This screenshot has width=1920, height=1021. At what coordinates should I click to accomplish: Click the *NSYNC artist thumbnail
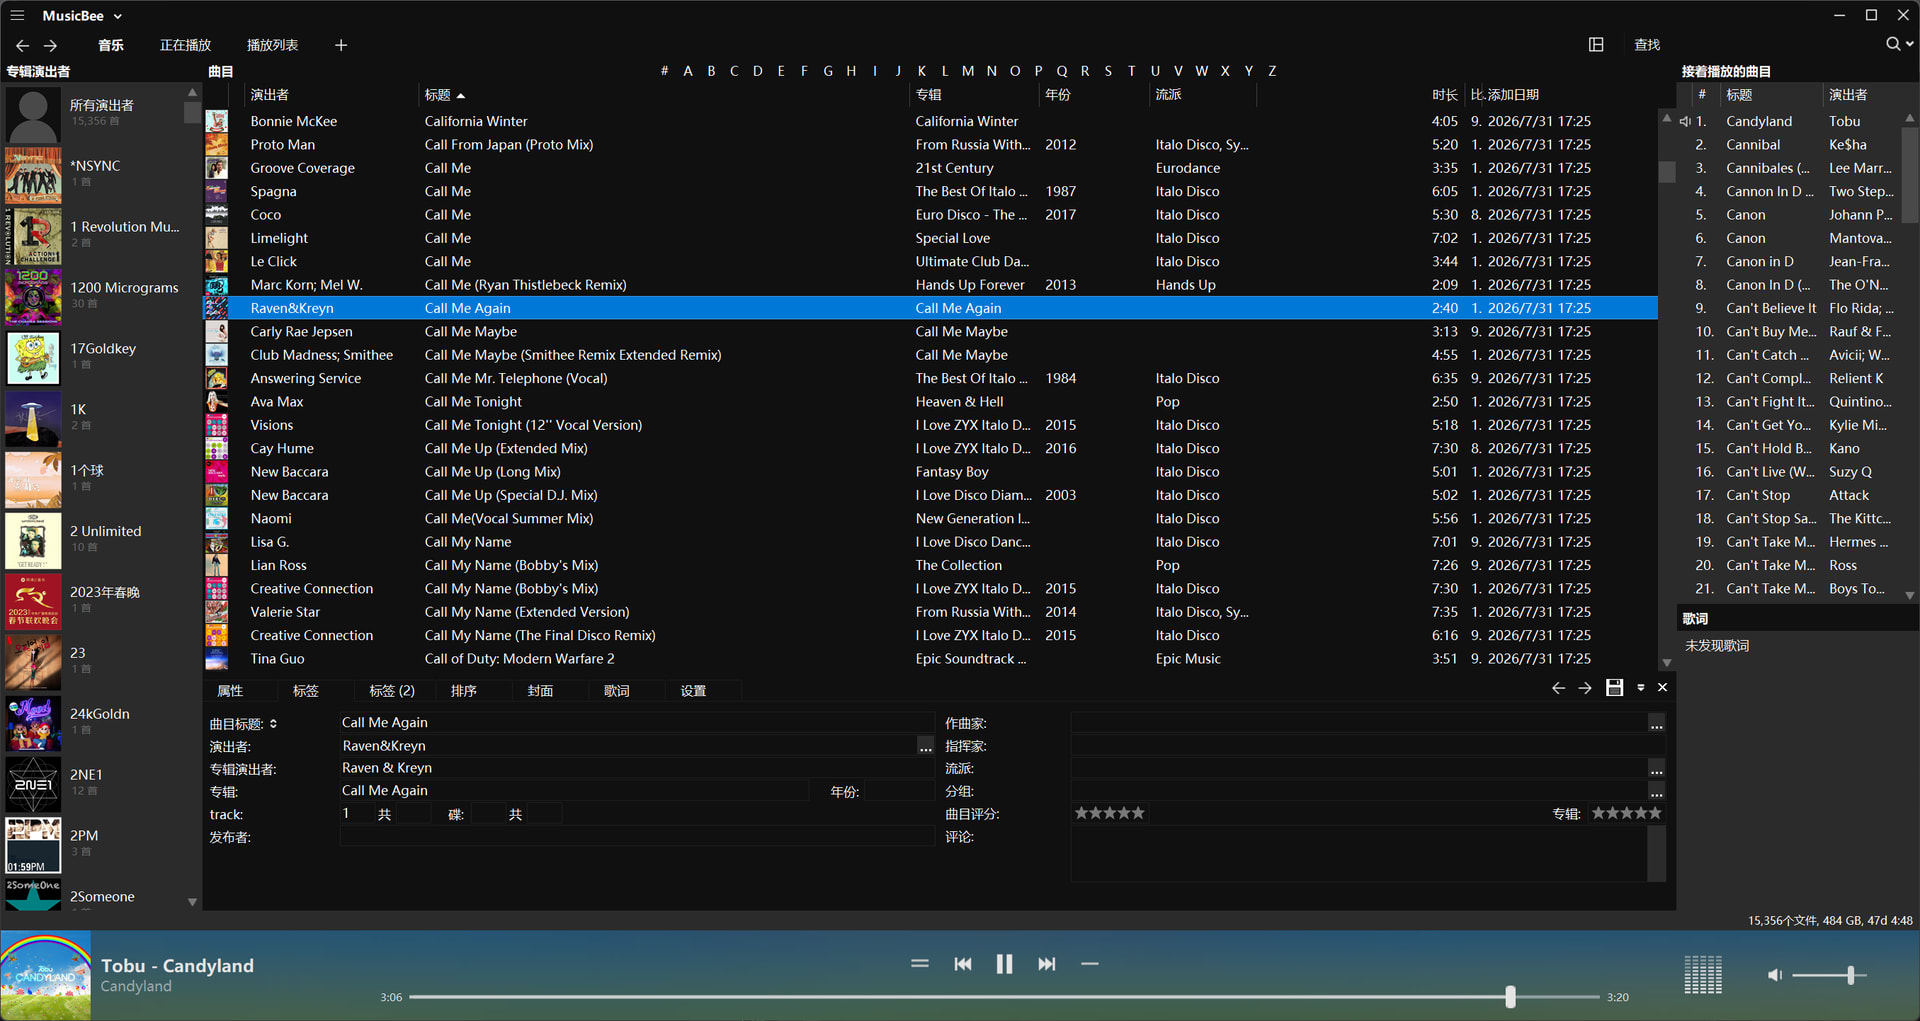33,175
